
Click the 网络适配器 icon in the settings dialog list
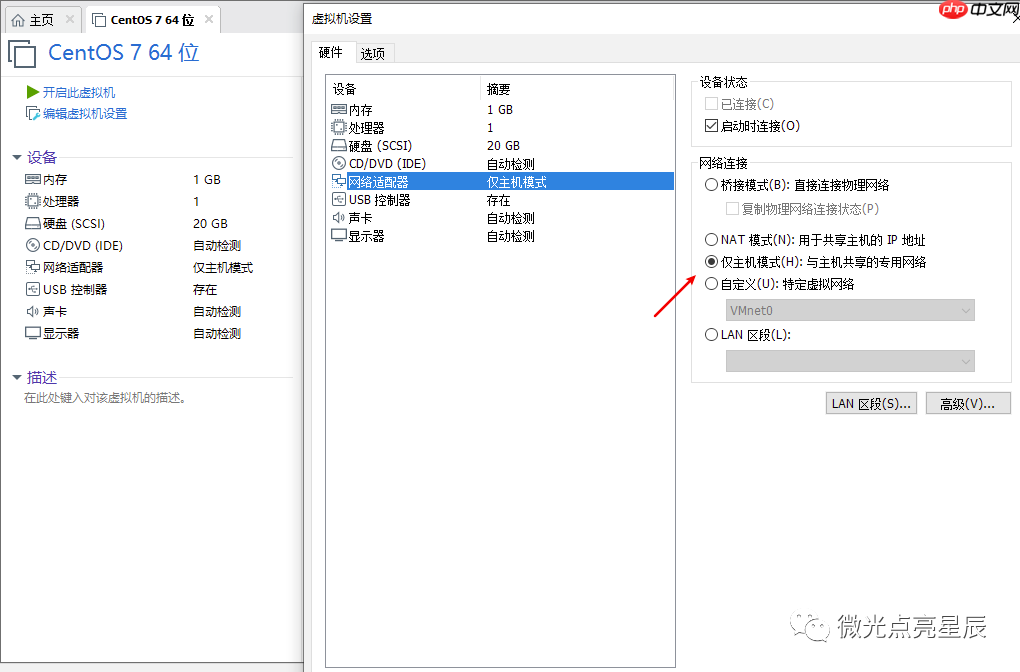click(x=339, y=181)
